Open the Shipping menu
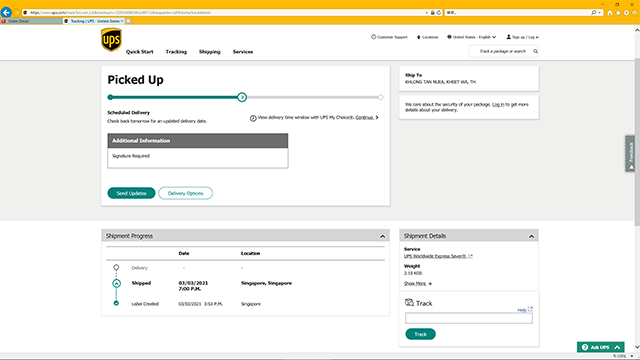Viewport: 640px width, 360px height. pyautogui.click(x=209, y=52)
